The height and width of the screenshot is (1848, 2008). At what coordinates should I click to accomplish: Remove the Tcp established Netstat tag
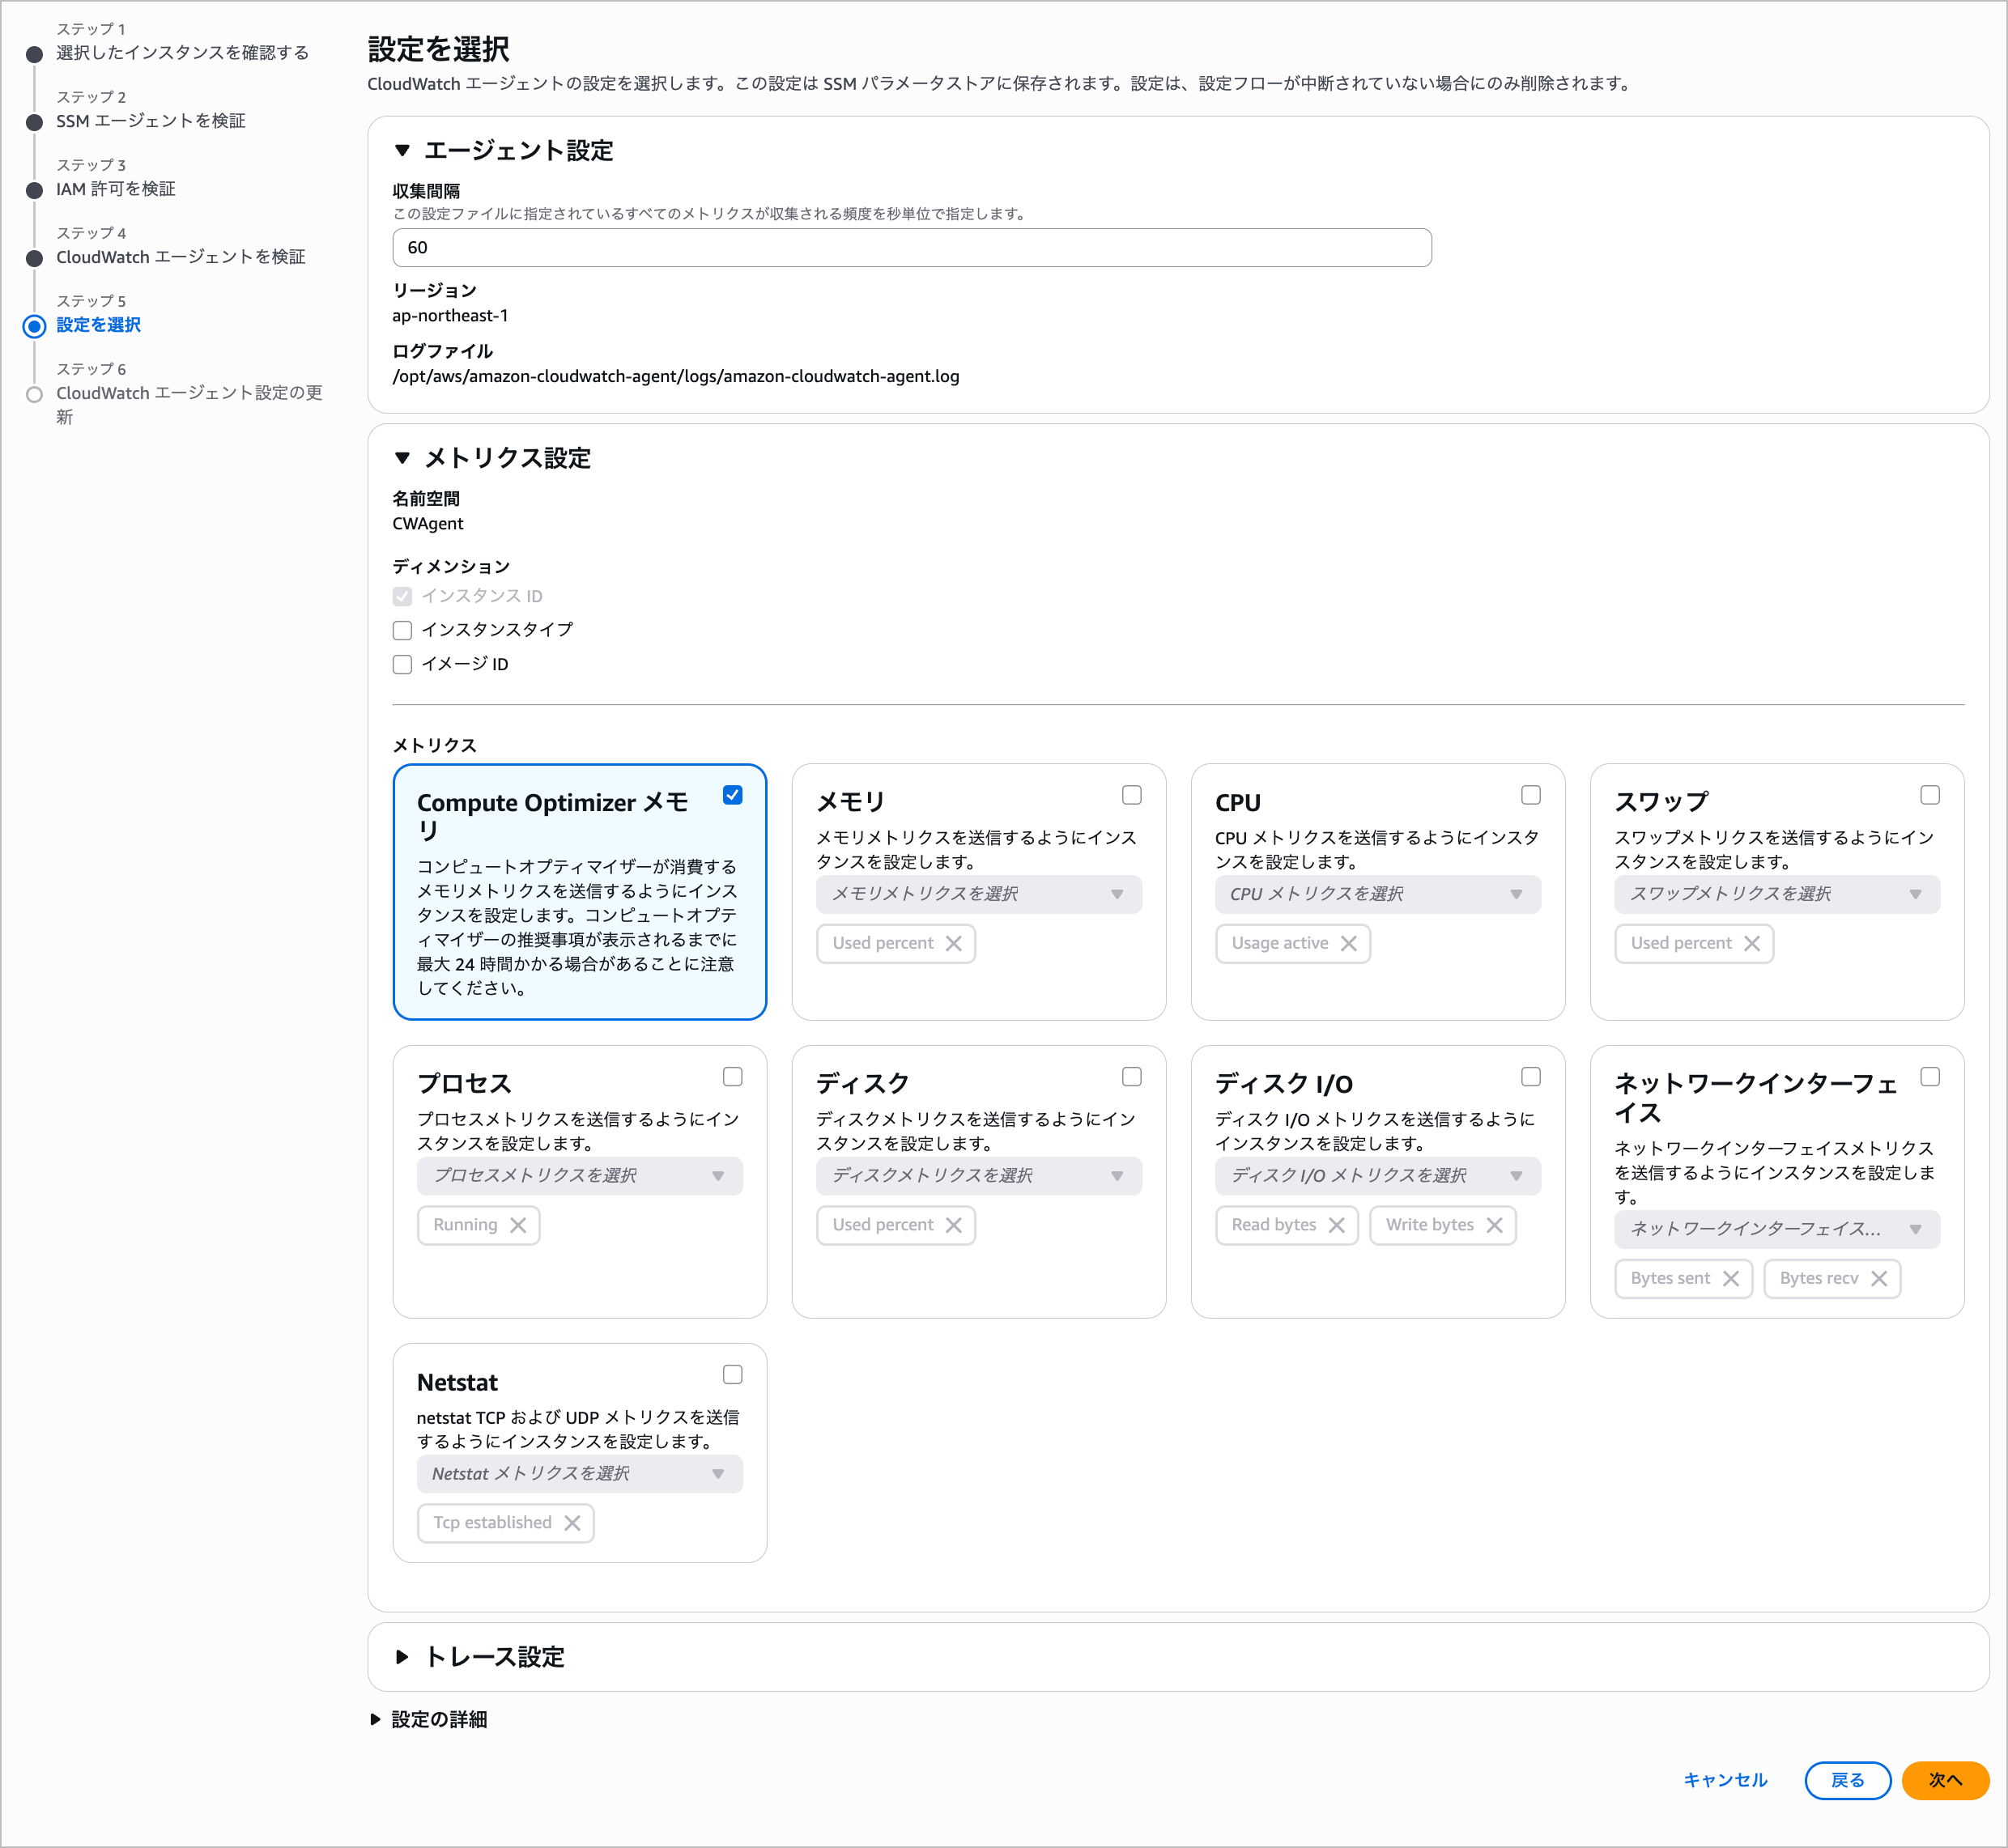click(572, 1522)
